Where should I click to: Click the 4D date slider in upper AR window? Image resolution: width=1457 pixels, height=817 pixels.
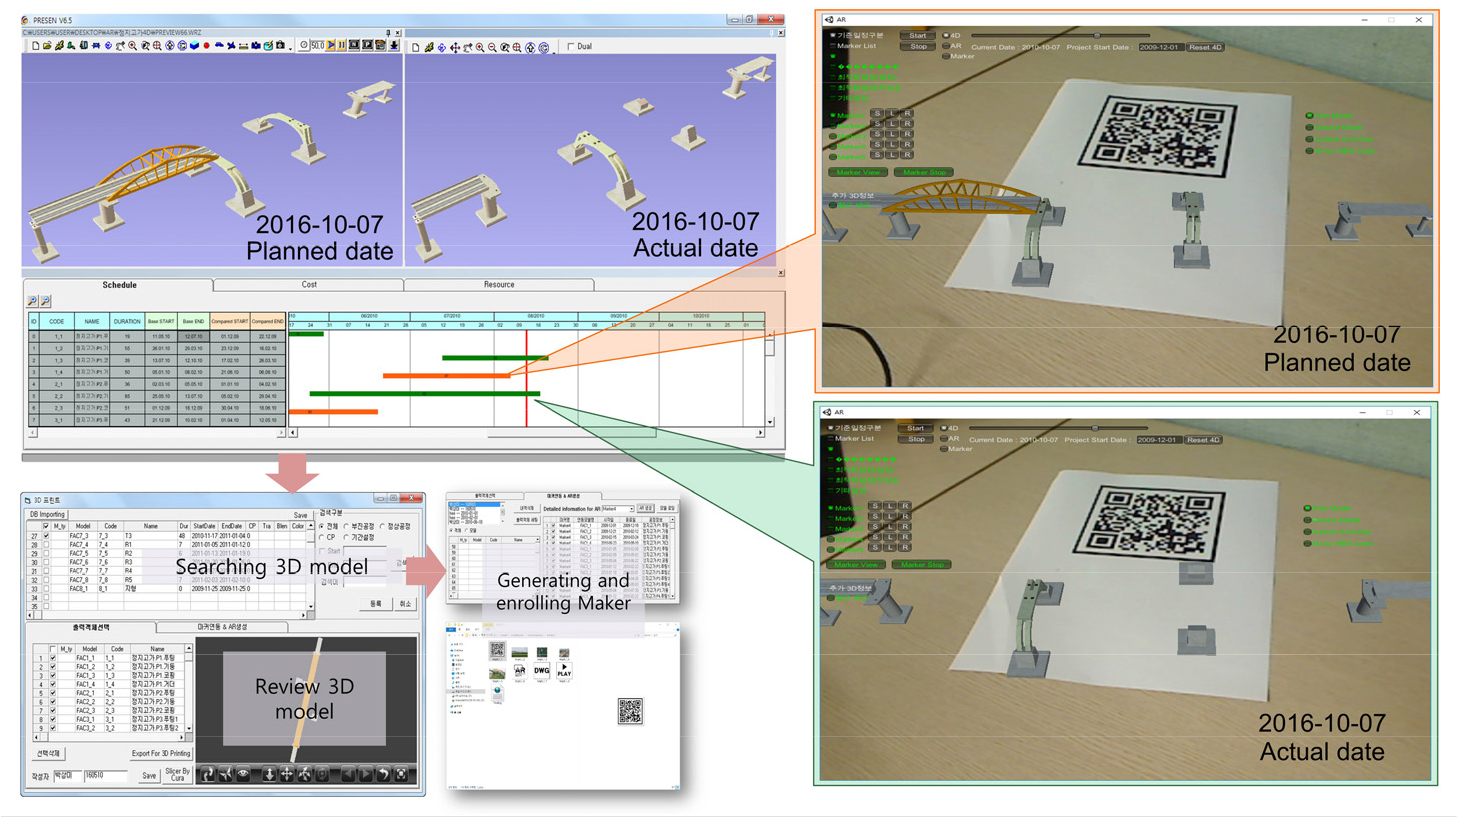click(1061, 35)
